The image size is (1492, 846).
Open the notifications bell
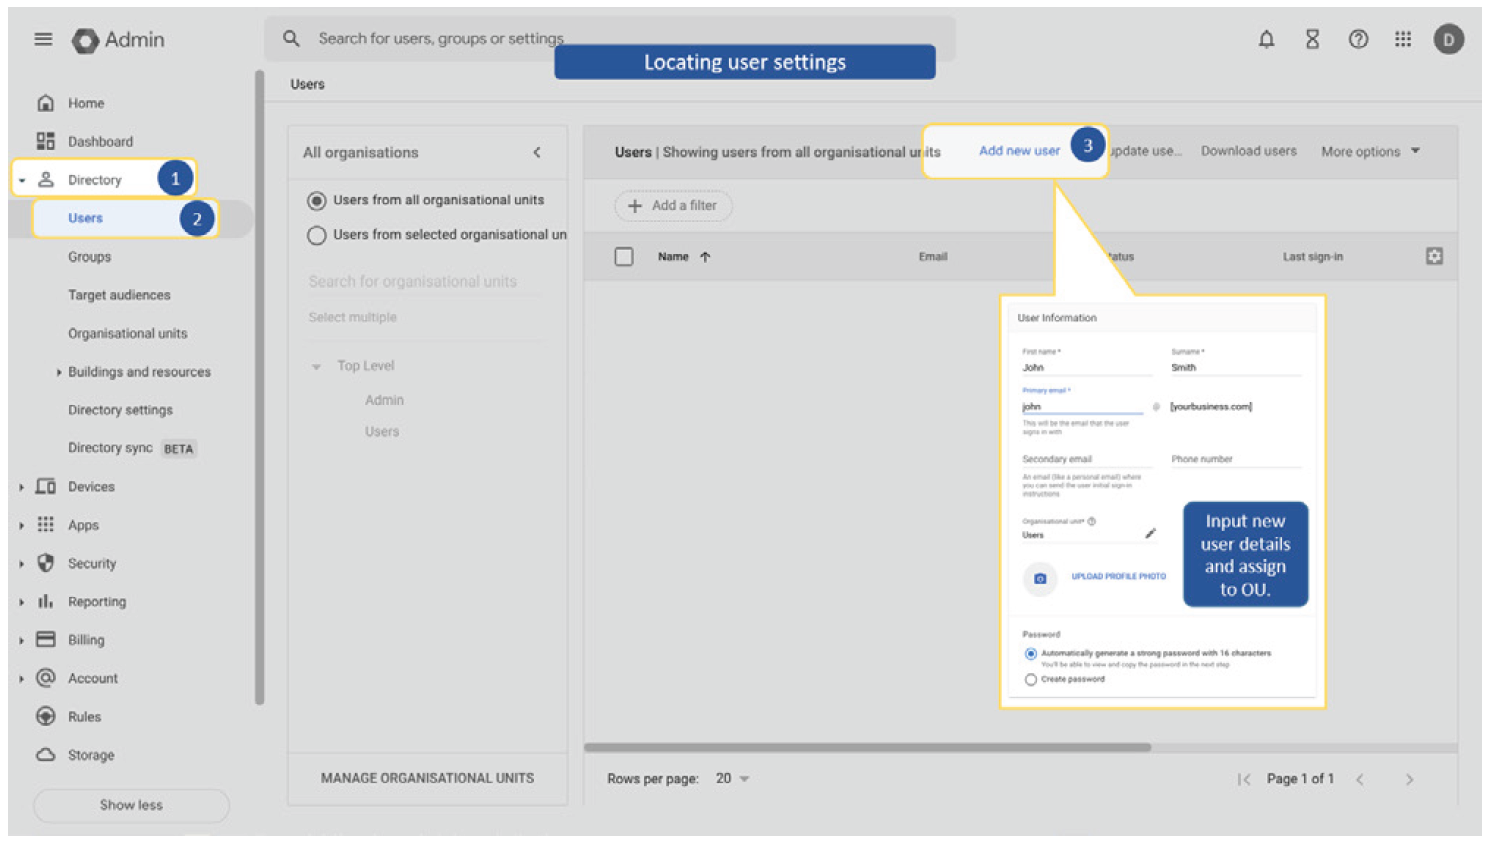(x=1266, y=39)
